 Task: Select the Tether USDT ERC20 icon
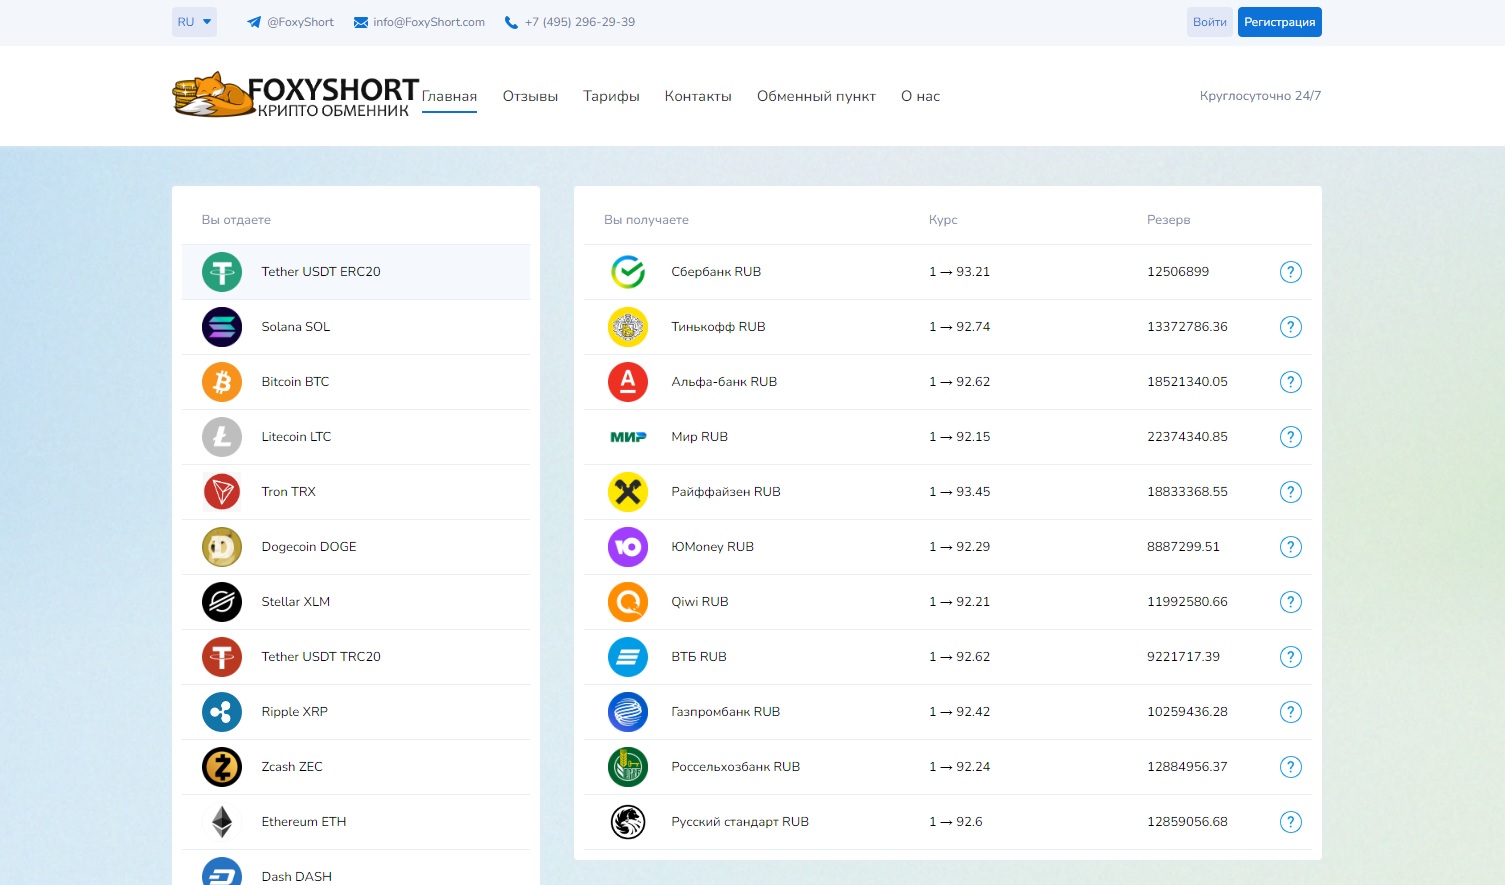coord(222,272)
